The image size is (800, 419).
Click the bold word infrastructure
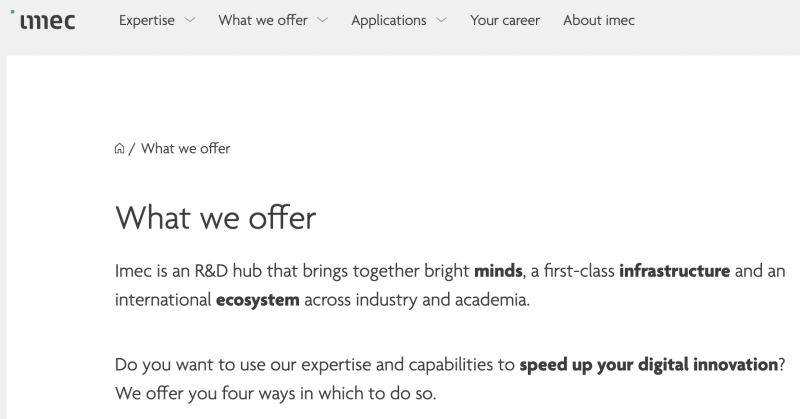coord(675,270)
